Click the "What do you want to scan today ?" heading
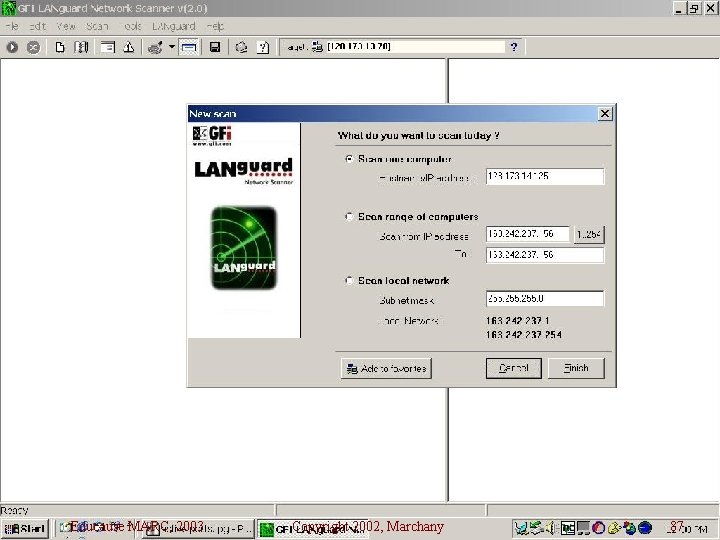The image size is (720, 540). click(419, 135)
